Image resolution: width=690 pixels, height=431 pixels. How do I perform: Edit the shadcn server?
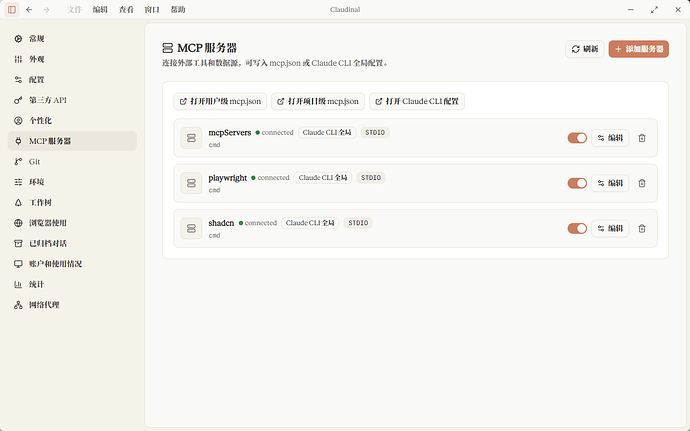[x=610, y=228]
